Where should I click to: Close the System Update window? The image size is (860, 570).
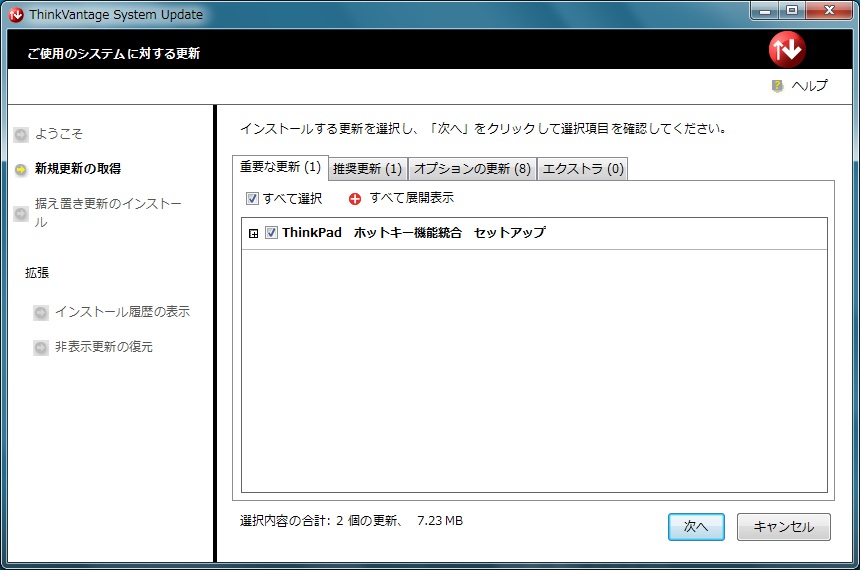click(830, 10)
